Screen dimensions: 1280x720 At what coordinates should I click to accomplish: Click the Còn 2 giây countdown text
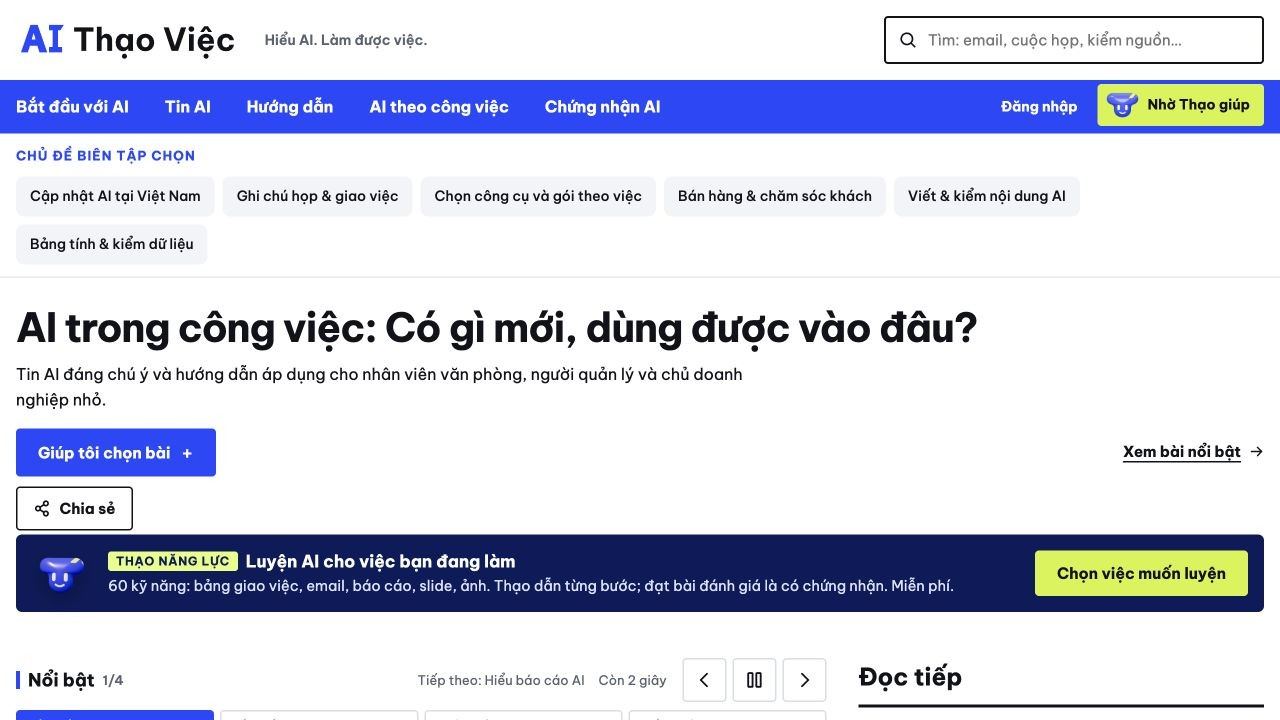click(632, 680)
